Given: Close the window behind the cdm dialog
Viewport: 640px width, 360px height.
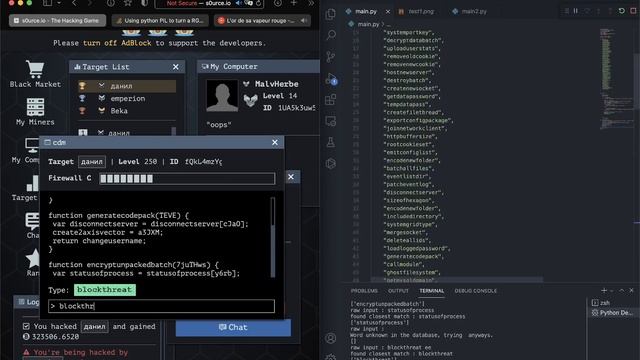Looking at the screenshot, I should pos(291,177).
